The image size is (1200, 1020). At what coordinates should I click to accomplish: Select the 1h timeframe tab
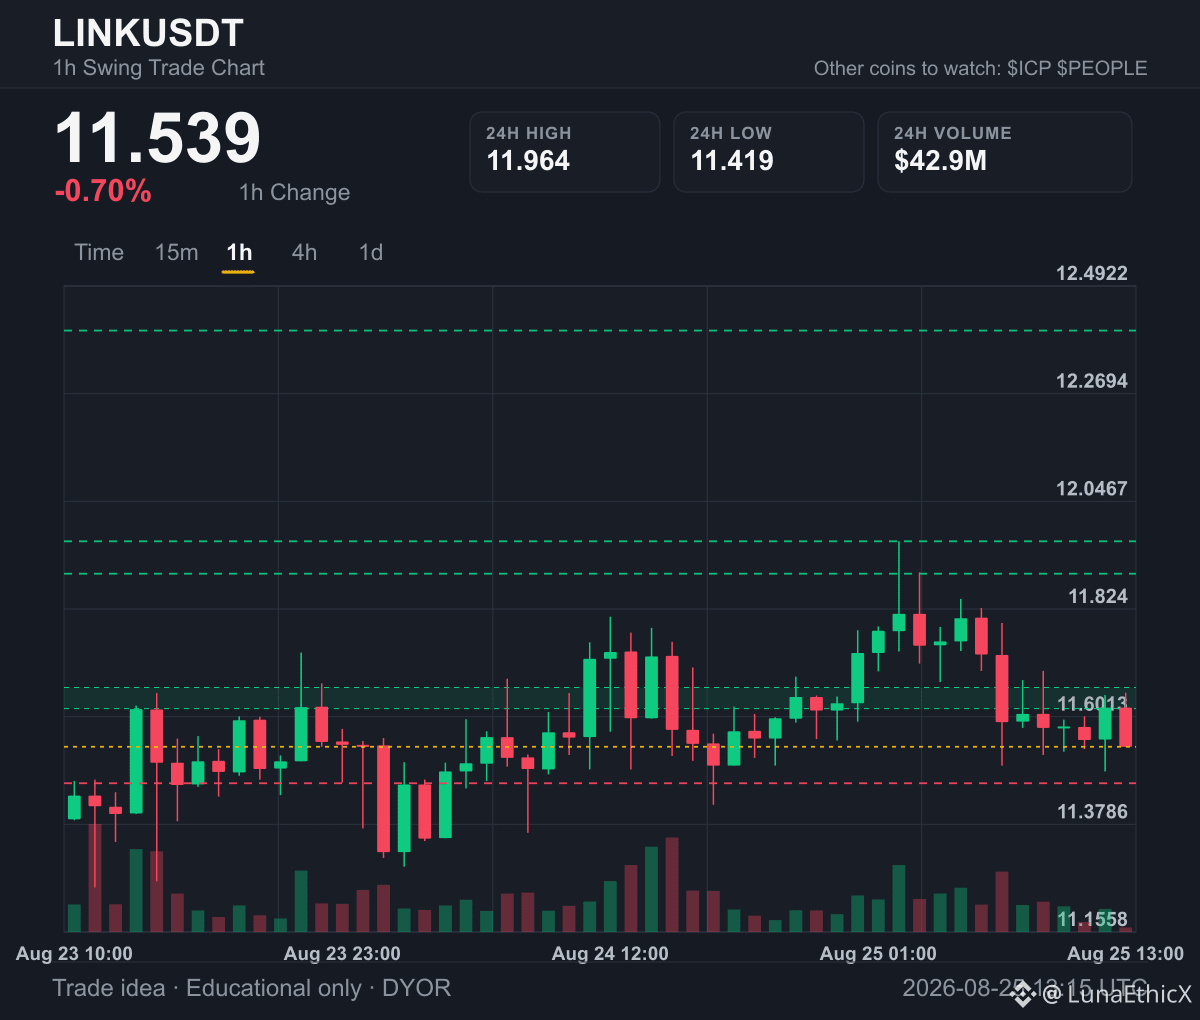(x=239, y=252)
